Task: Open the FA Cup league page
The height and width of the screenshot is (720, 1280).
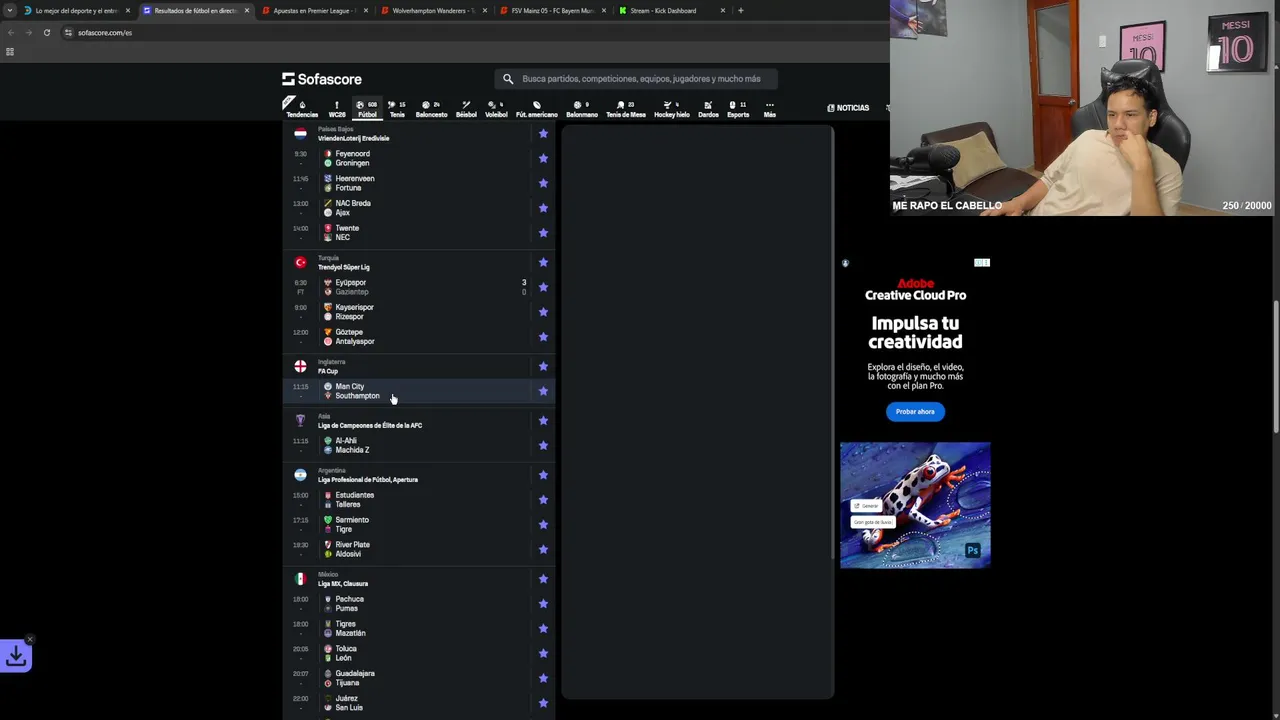Action: coord(328,371)
